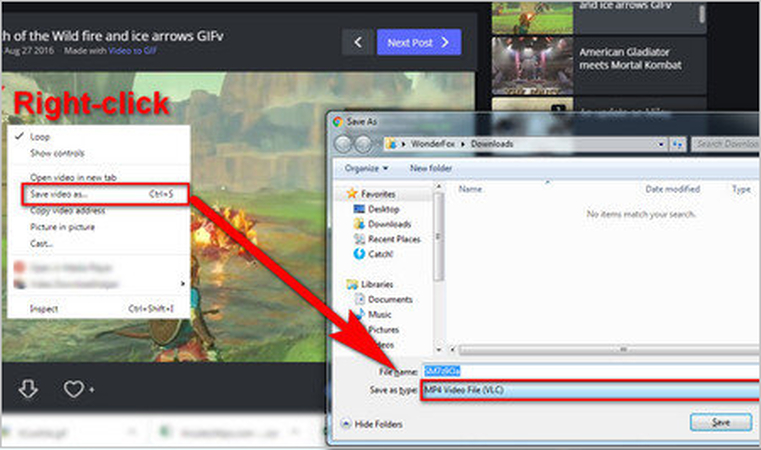
Task: Click navigation pane scroll down arrow
Action: click(x=438, y=350)
